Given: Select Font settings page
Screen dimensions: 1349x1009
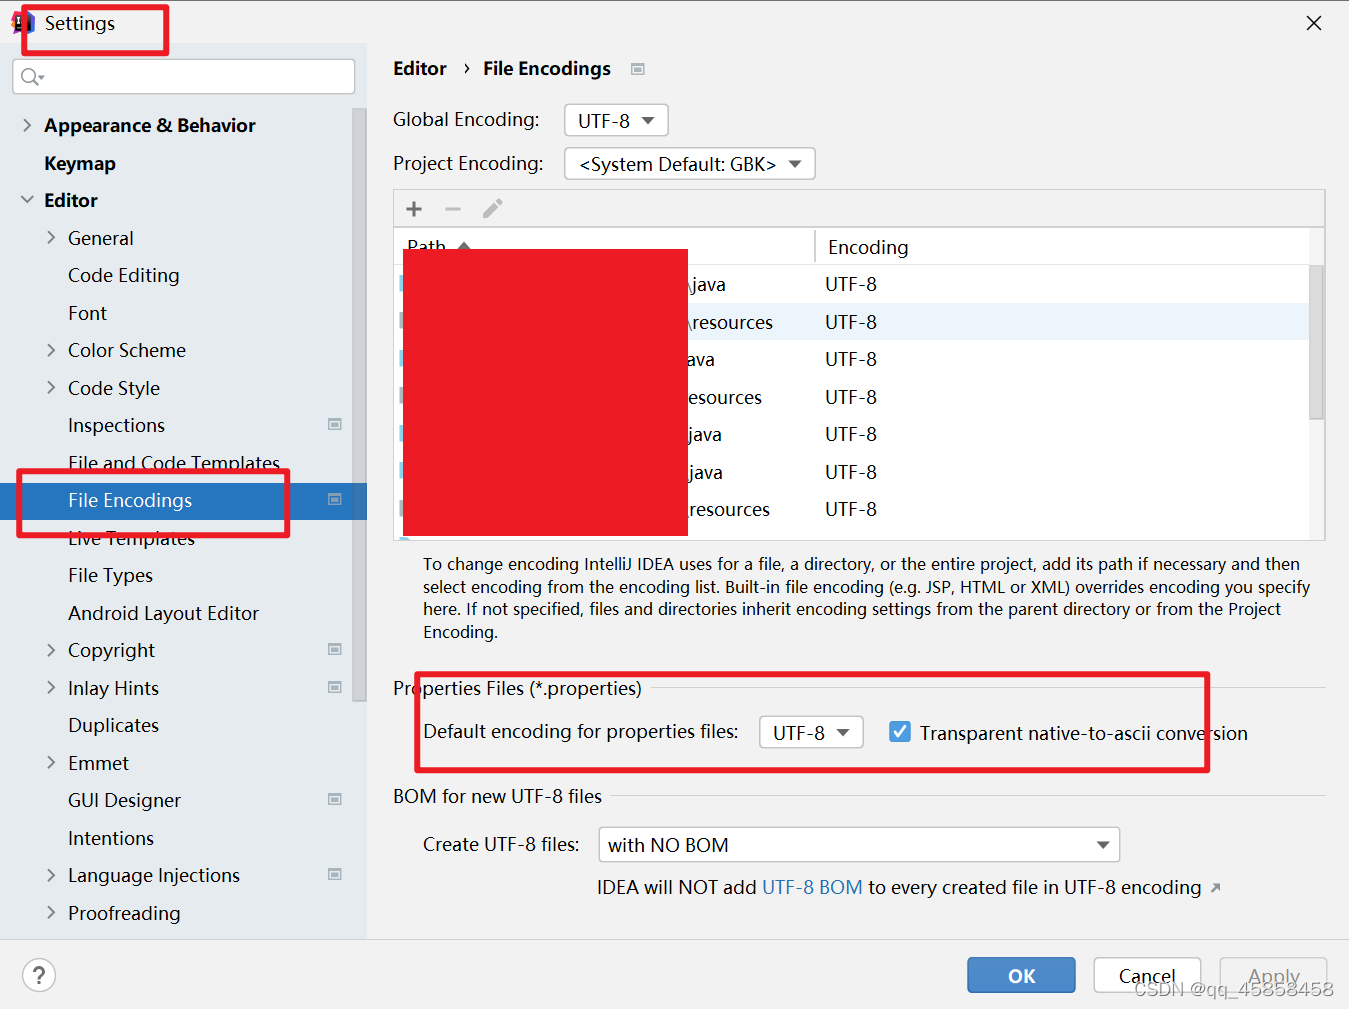Looking at the screenshot, I should pos(87,313).
